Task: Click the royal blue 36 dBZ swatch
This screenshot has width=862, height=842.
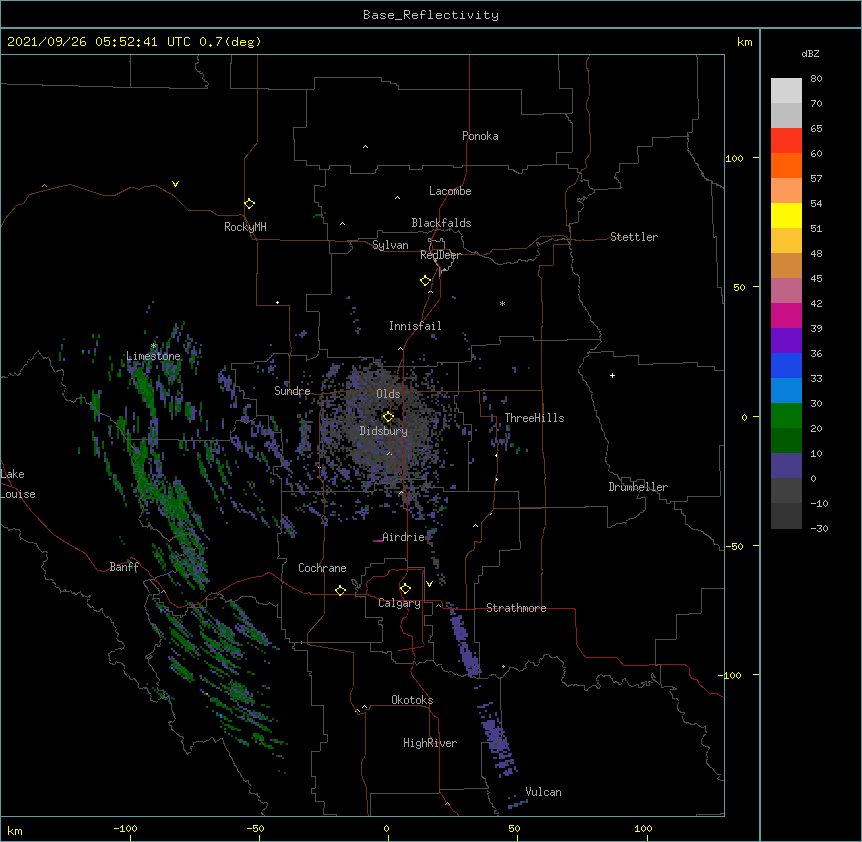Action: click(786, 365)
